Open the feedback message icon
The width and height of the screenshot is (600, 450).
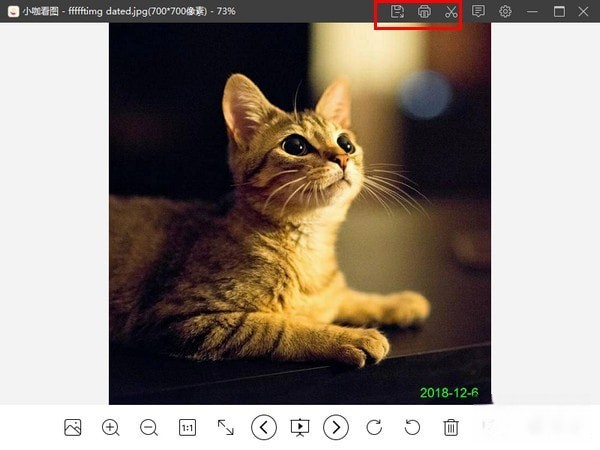478,11
